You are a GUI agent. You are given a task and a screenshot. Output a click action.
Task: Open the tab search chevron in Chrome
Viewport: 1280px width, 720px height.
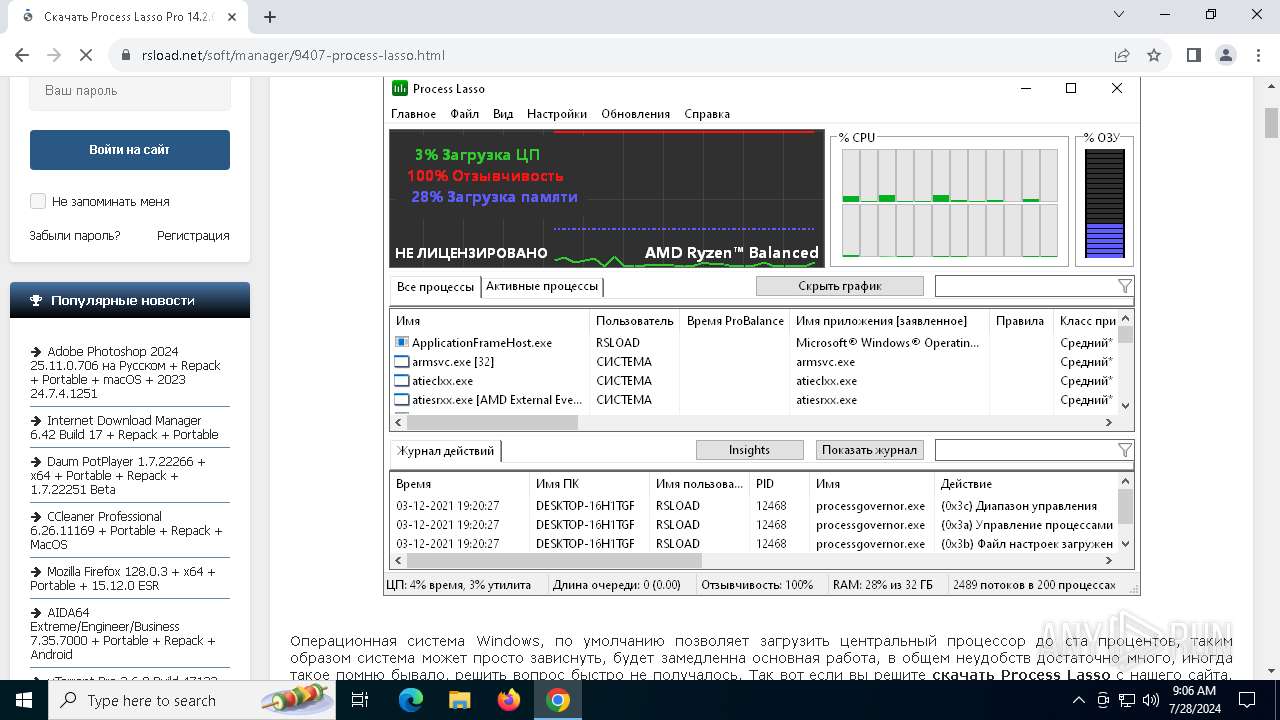(x=1119, y=15)
